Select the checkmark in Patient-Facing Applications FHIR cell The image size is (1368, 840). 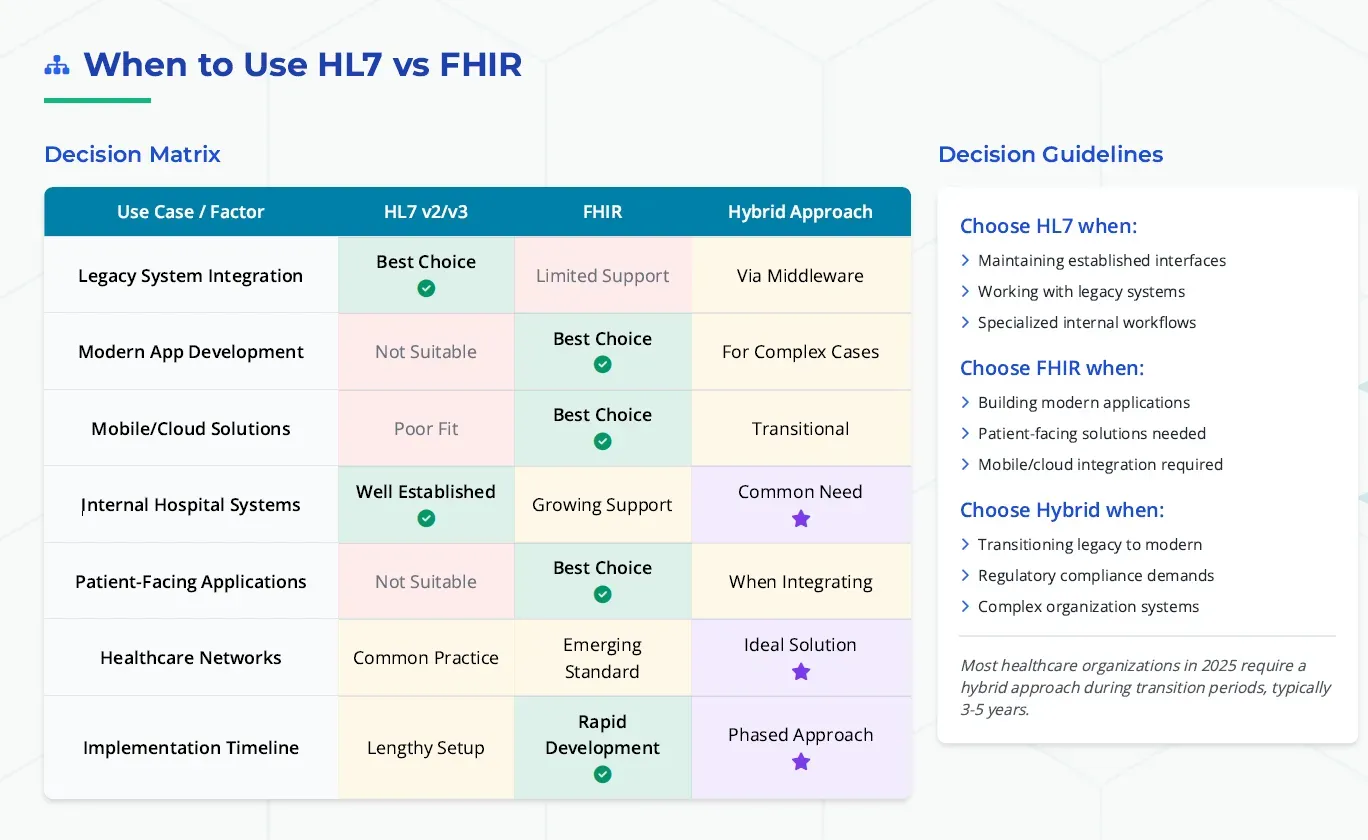point(602,594)
